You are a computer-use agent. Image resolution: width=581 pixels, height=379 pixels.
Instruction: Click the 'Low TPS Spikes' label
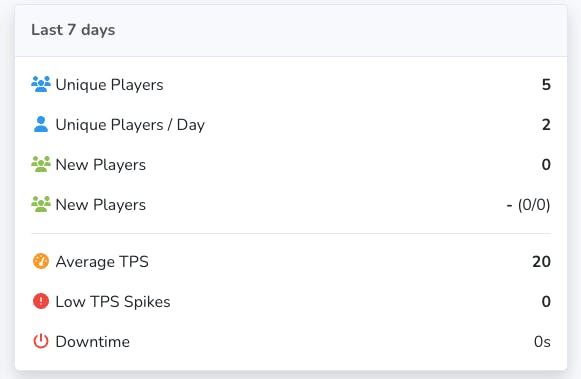click(x=113, y=302)
